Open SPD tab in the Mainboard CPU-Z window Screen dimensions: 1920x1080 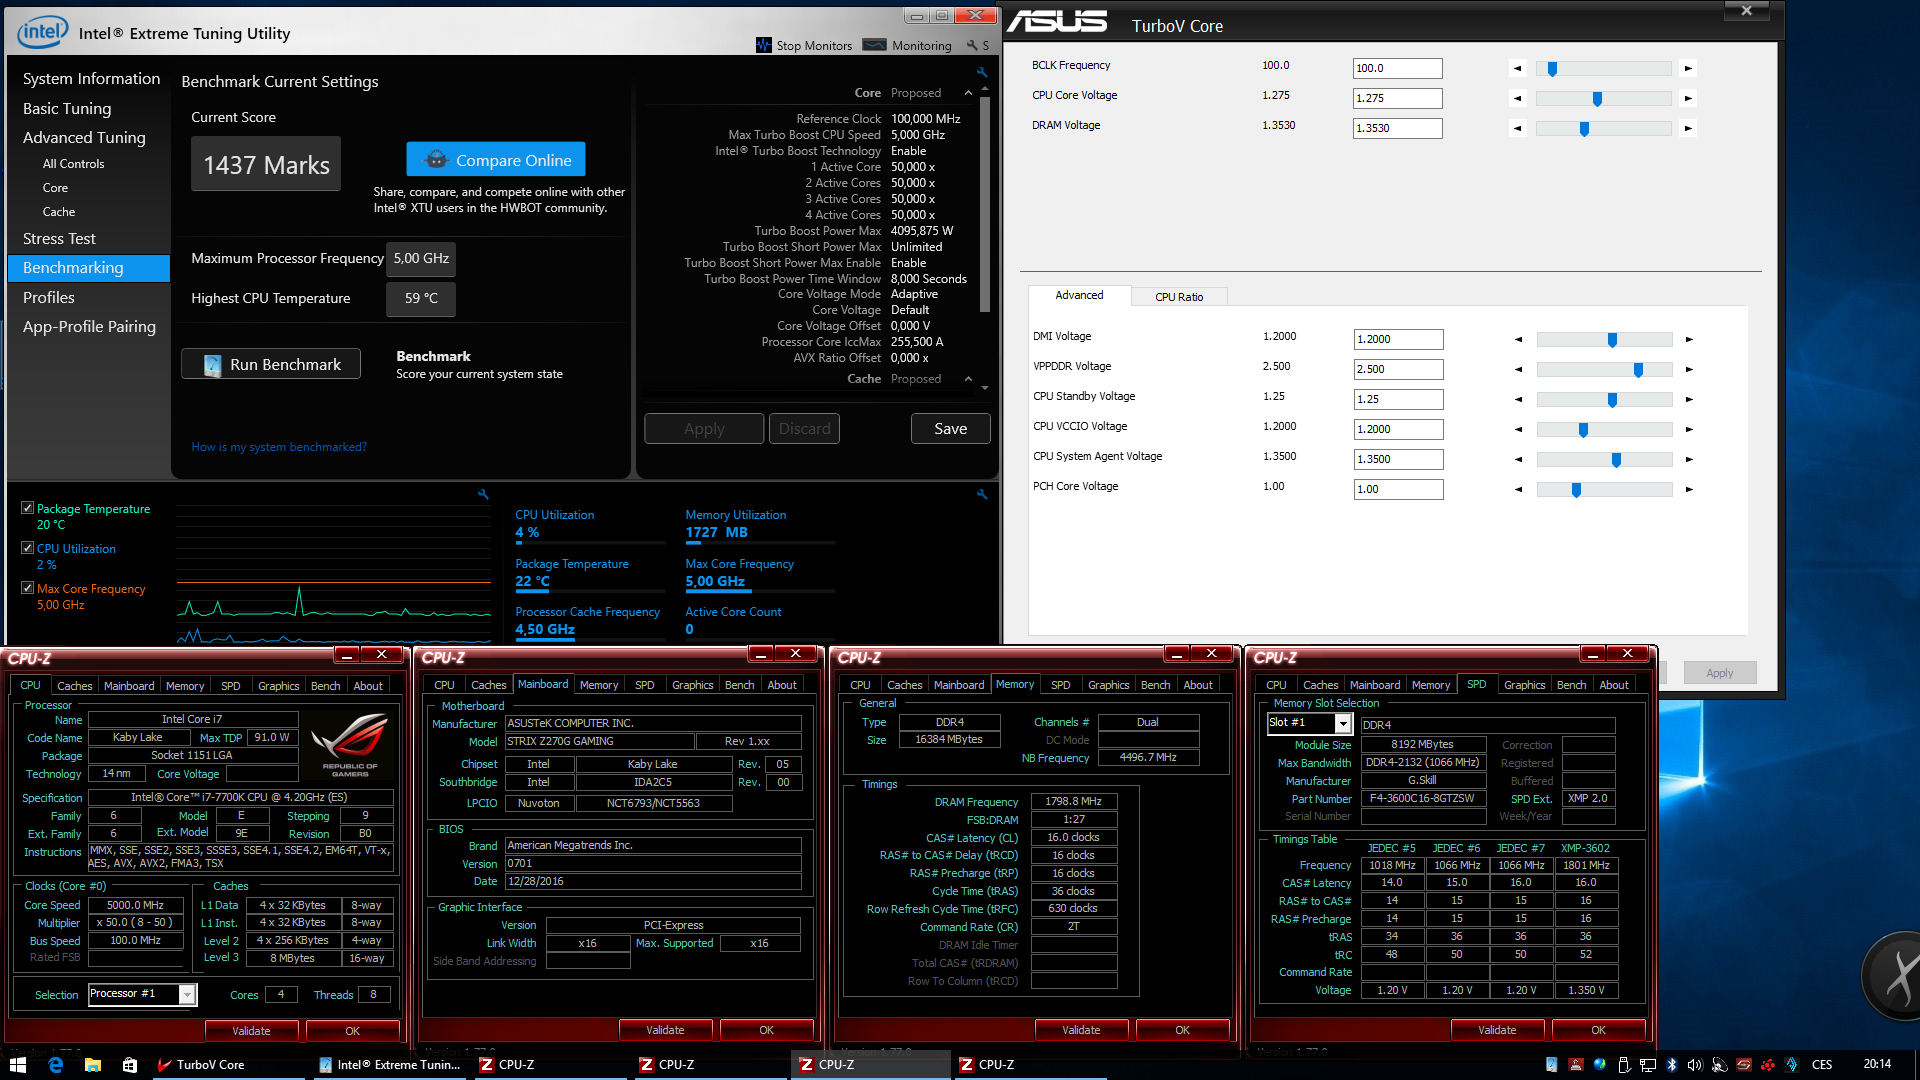point(645,685)
